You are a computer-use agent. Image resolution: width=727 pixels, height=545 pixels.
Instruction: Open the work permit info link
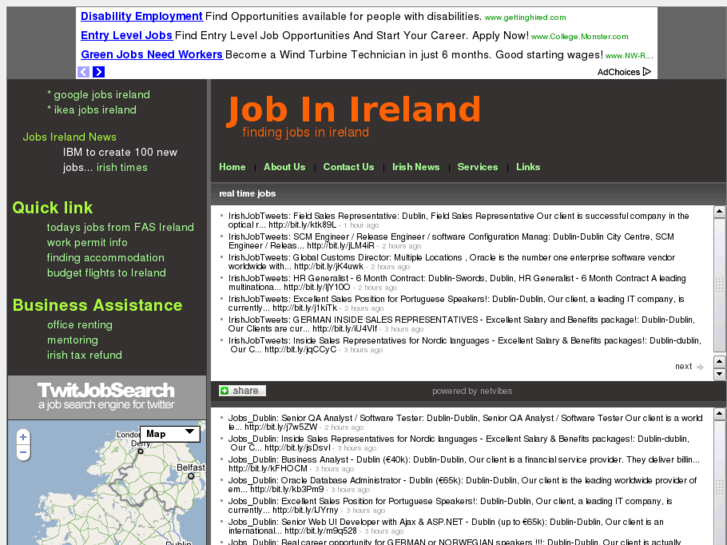point(87,243)
